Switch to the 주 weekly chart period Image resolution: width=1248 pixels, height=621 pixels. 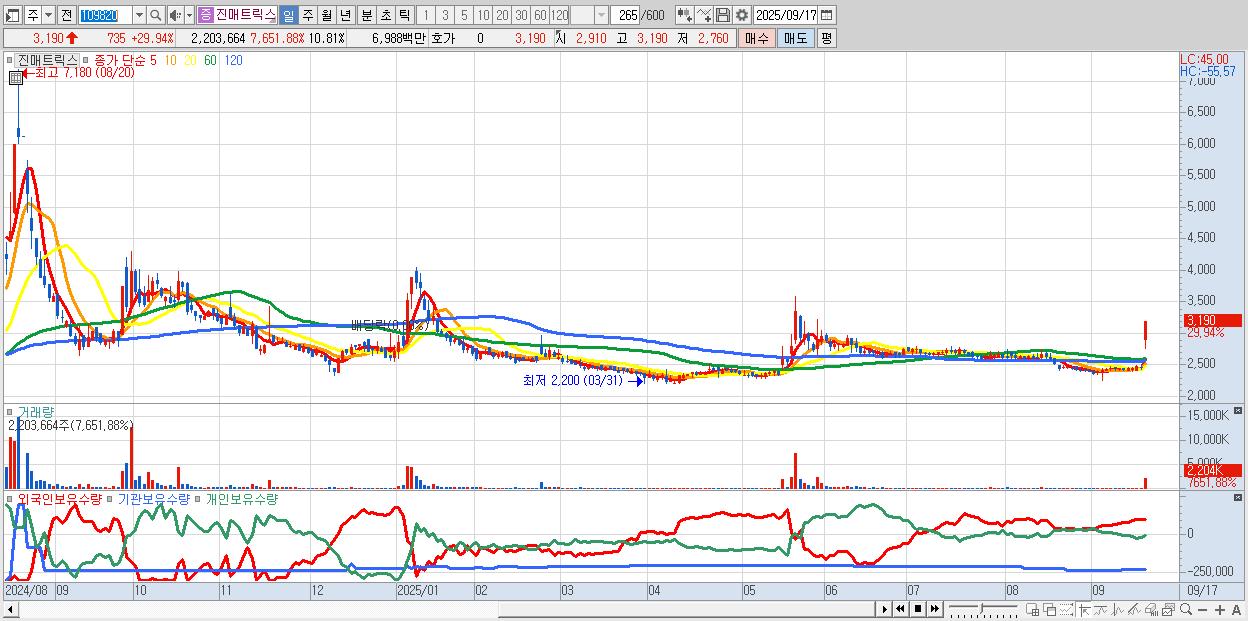coord(307,15)
